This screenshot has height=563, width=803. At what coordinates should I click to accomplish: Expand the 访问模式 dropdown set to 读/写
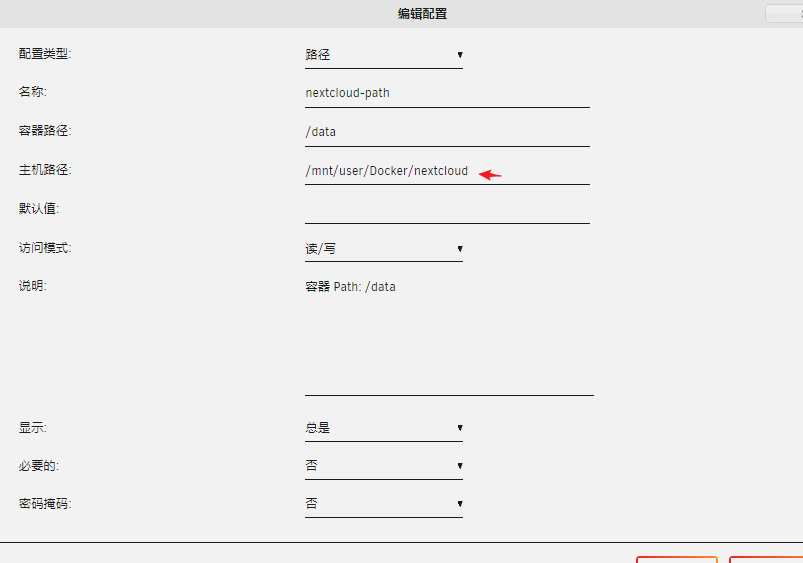tap(383, 249)
